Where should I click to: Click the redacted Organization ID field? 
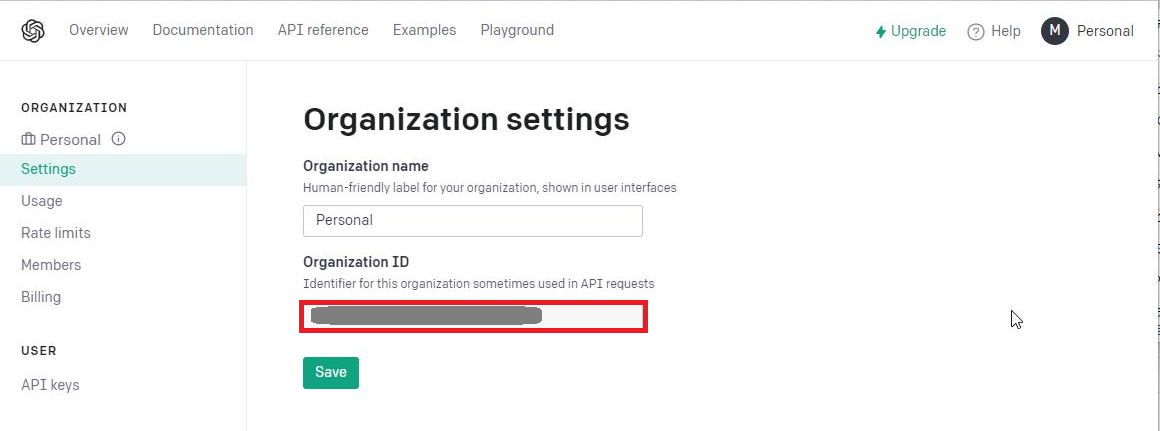473,316
